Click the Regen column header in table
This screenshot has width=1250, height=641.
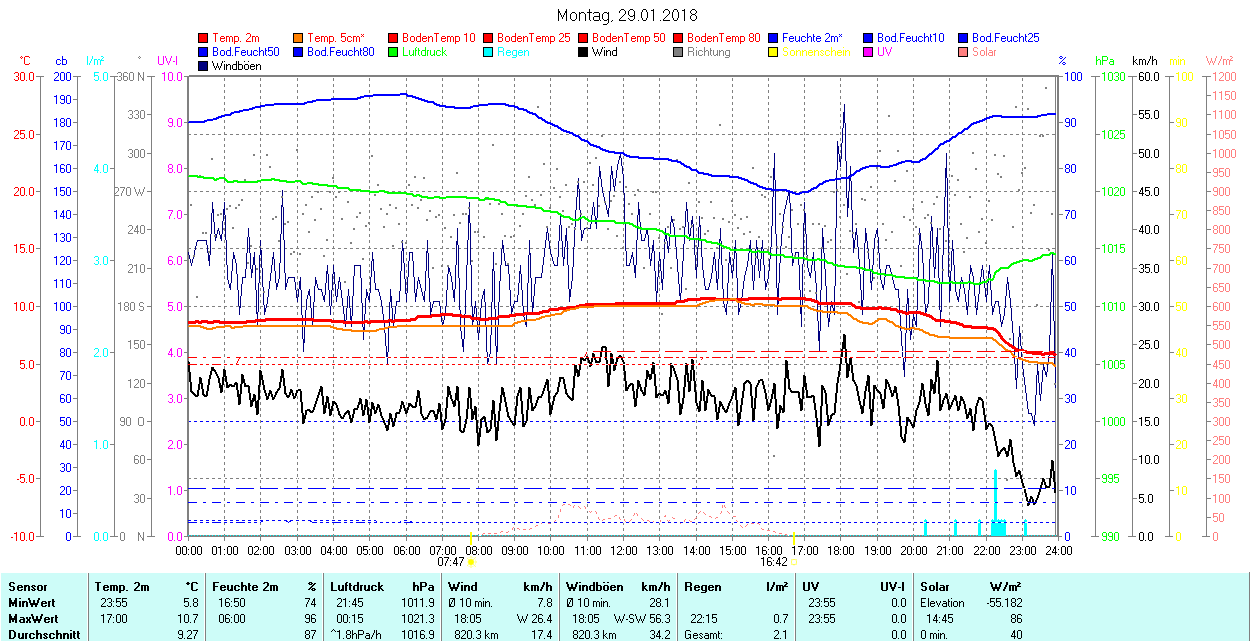[701, 587]
